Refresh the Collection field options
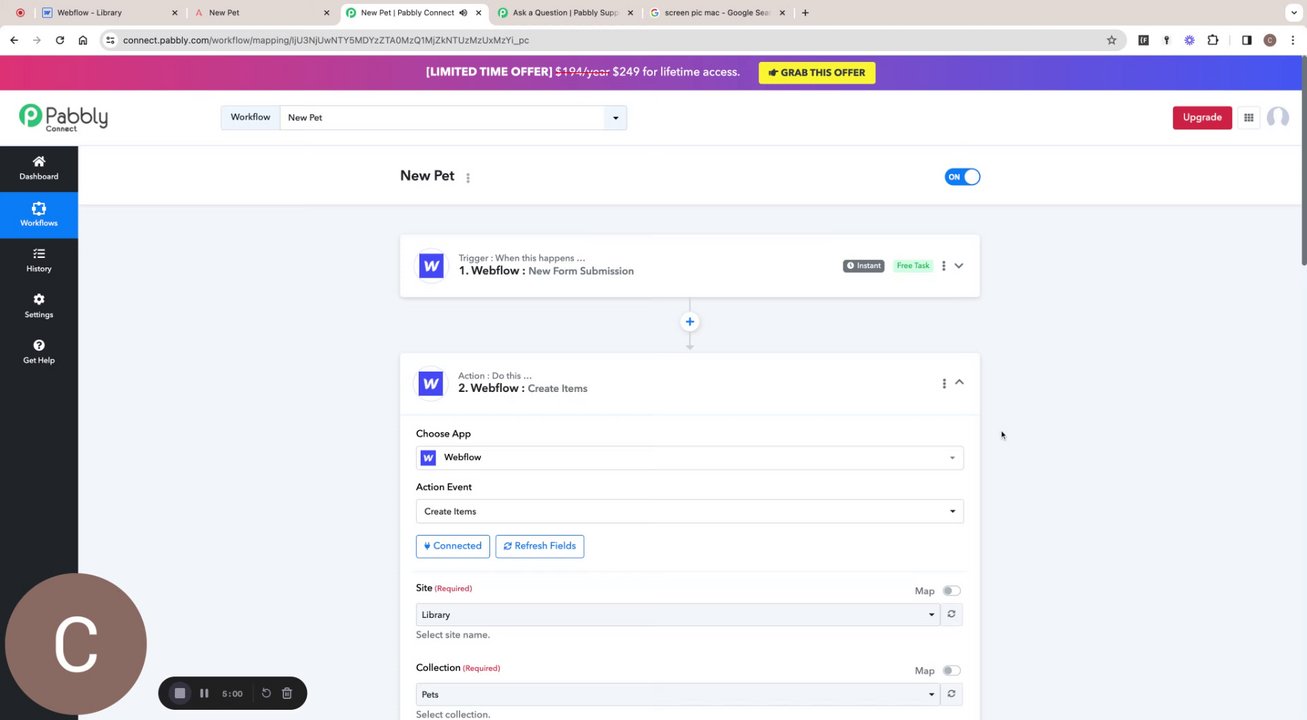This screenshot has height=720, width=1307. (951, 694)
